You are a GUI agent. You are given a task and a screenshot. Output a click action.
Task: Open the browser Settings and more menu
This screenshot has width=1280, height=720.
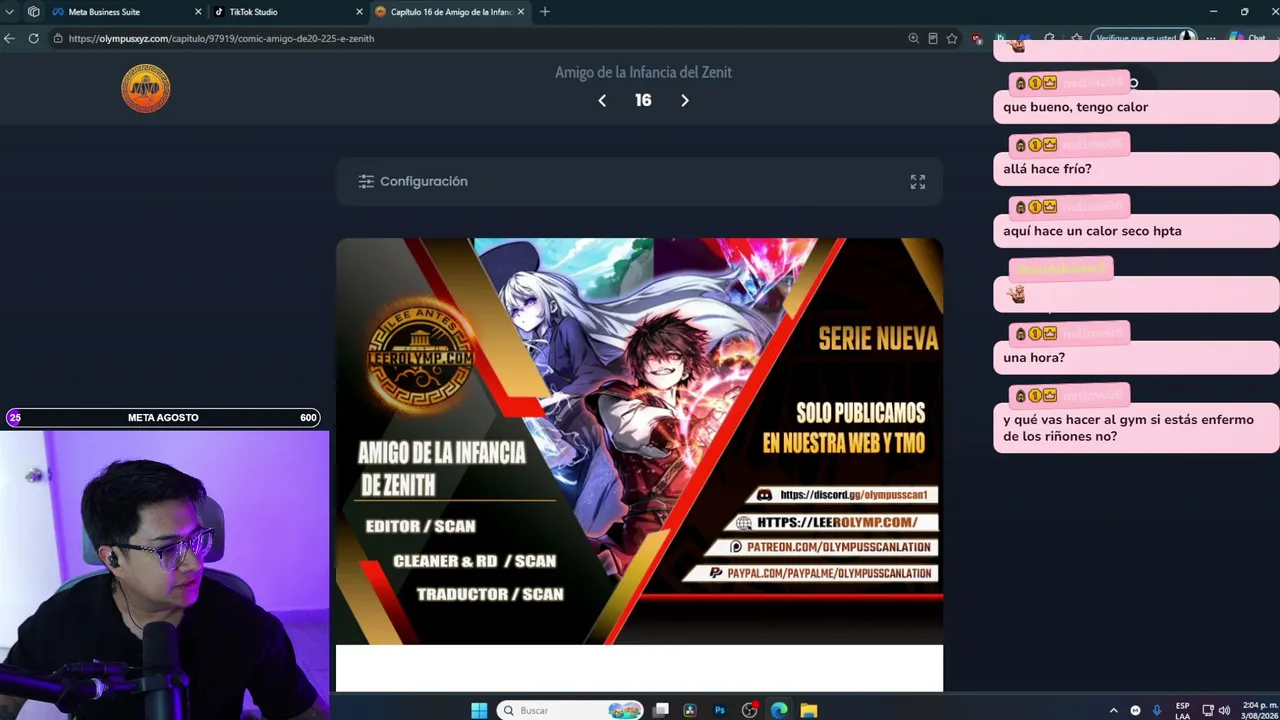(x=1211, y=38)
